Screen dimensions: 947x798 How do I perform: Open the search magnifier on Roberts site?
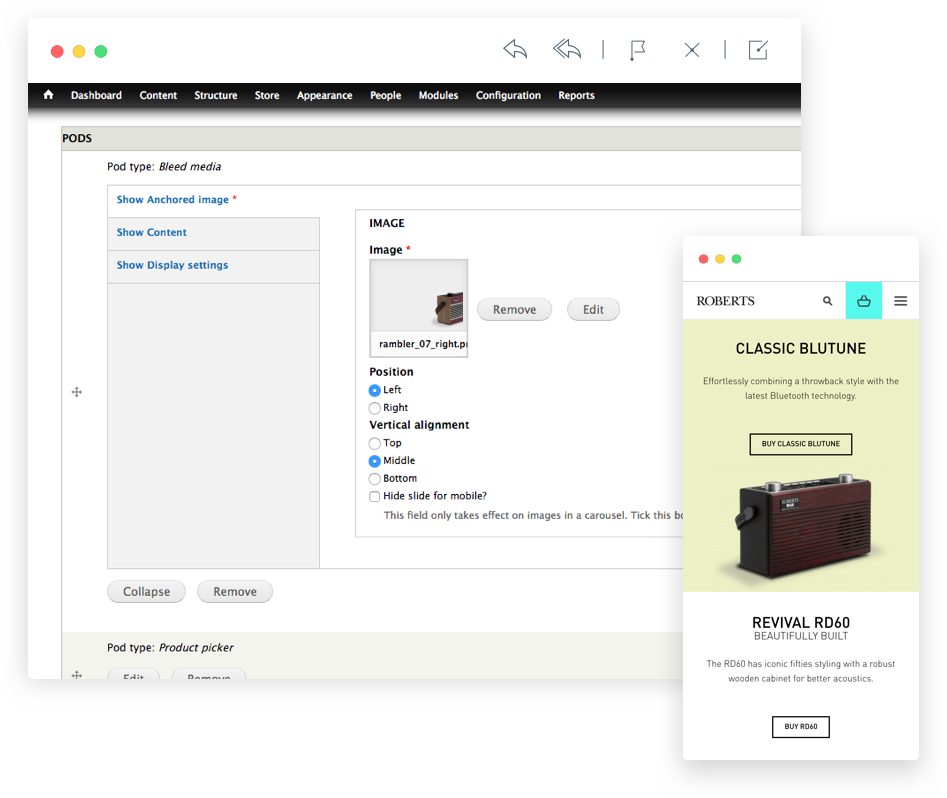click(x=828, y=301)
